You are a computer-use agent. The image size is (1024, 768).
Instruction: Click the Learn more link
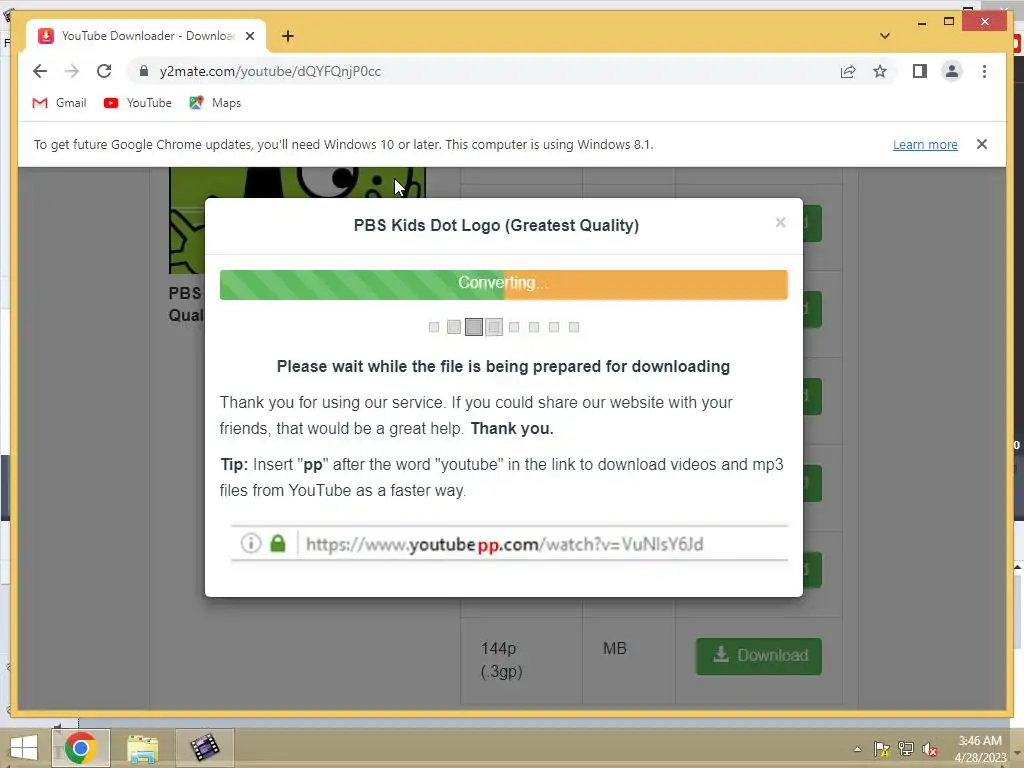point(925,144)
